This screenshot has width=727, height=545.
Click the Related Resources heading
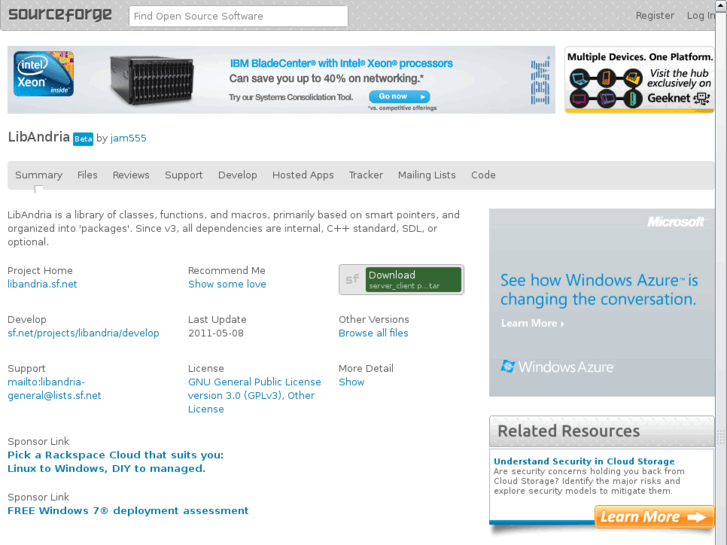pos(568,431)
